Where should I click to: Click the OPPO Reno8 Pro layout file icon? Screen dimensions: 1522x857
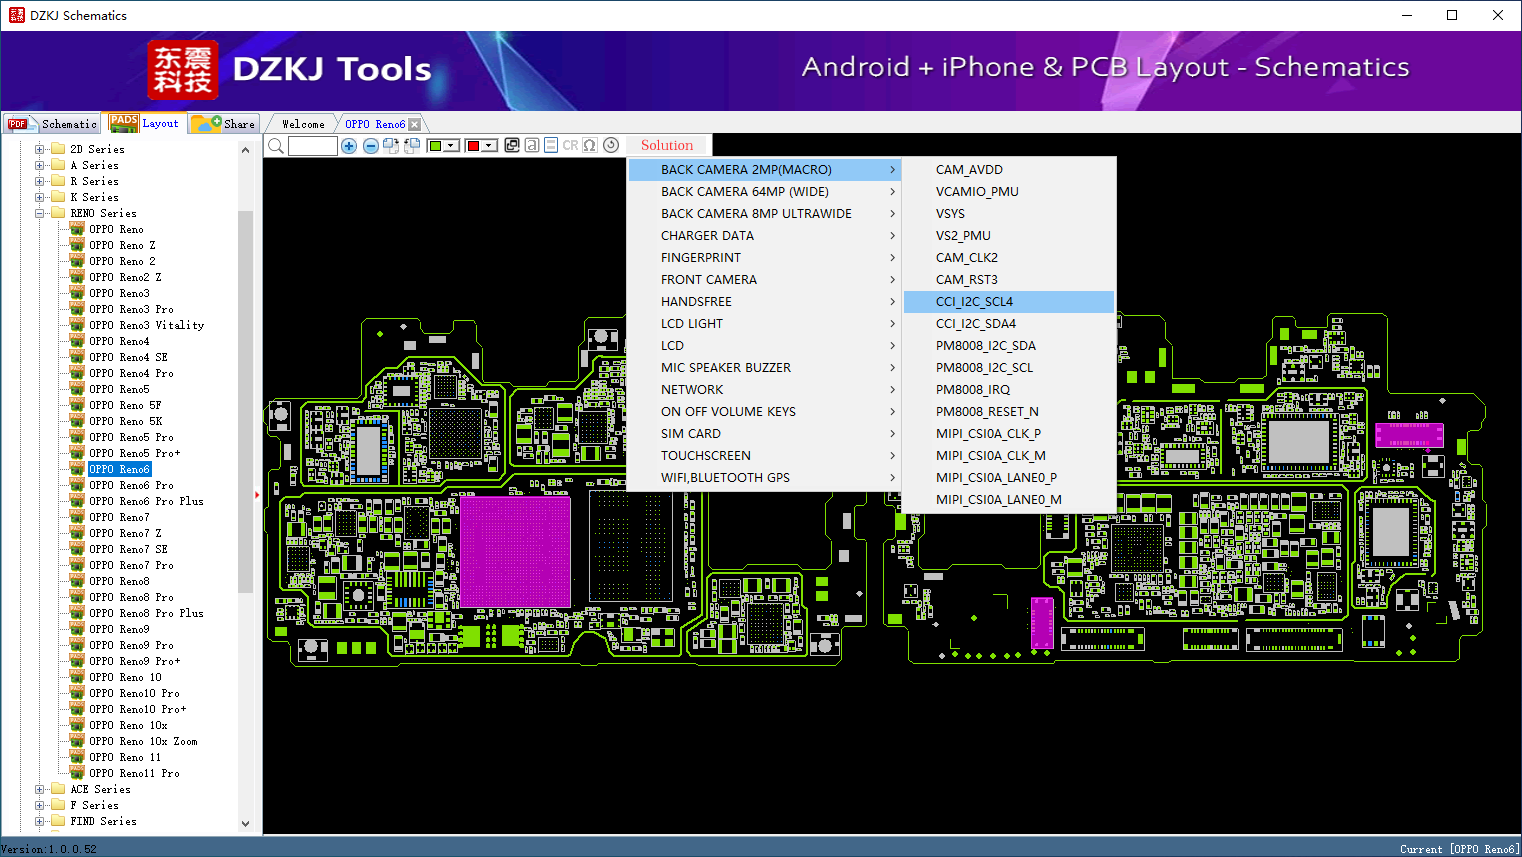click(77, 597)
